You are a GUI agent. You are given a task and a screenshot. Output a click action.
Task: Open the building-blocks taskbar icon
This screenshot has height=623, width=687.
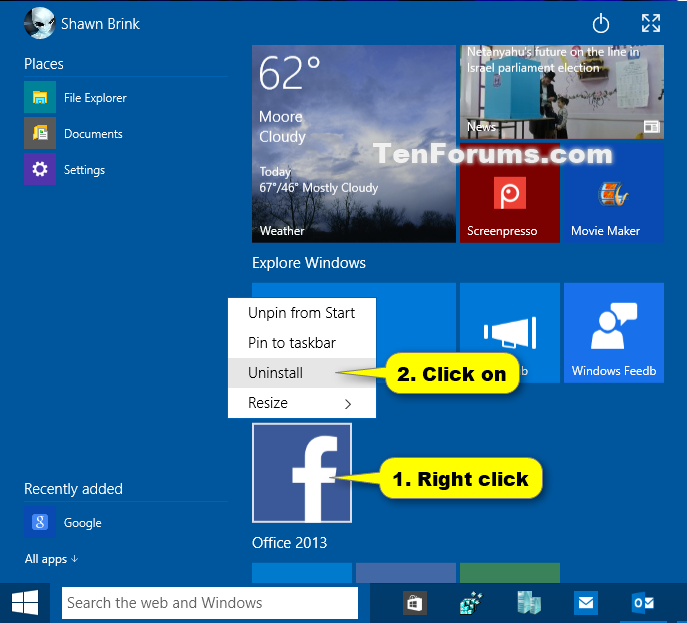pyautogui.click(x=529, y=603)
